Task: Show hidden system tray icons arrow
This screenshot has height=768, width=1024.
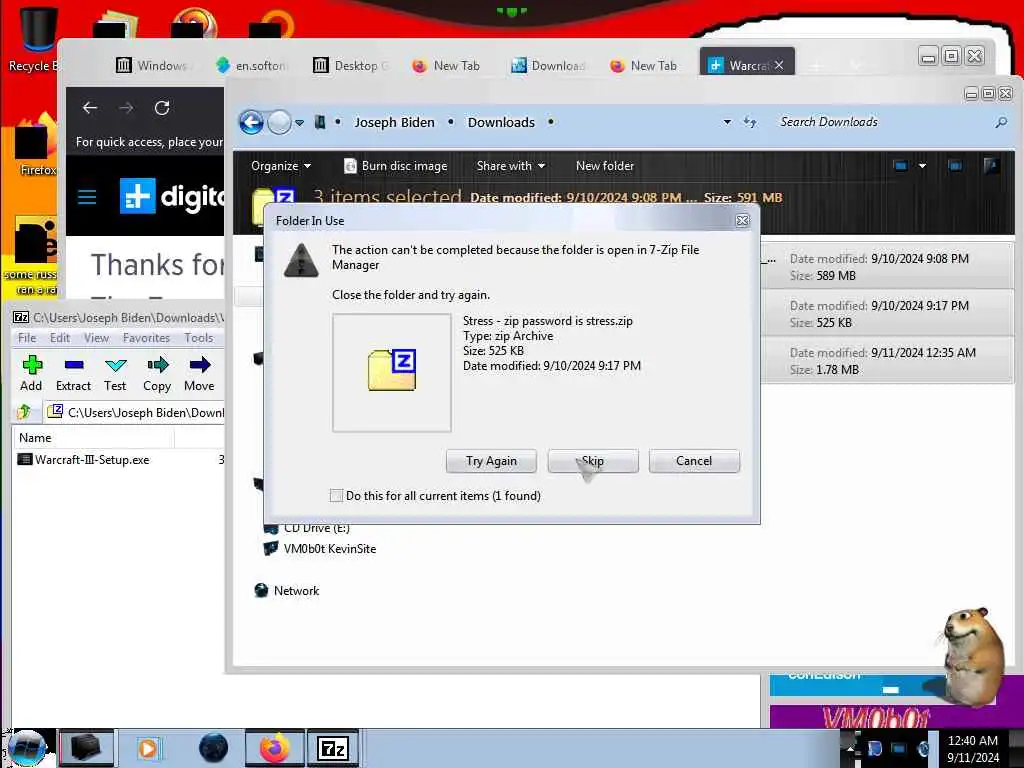Action: pos(852,748)
